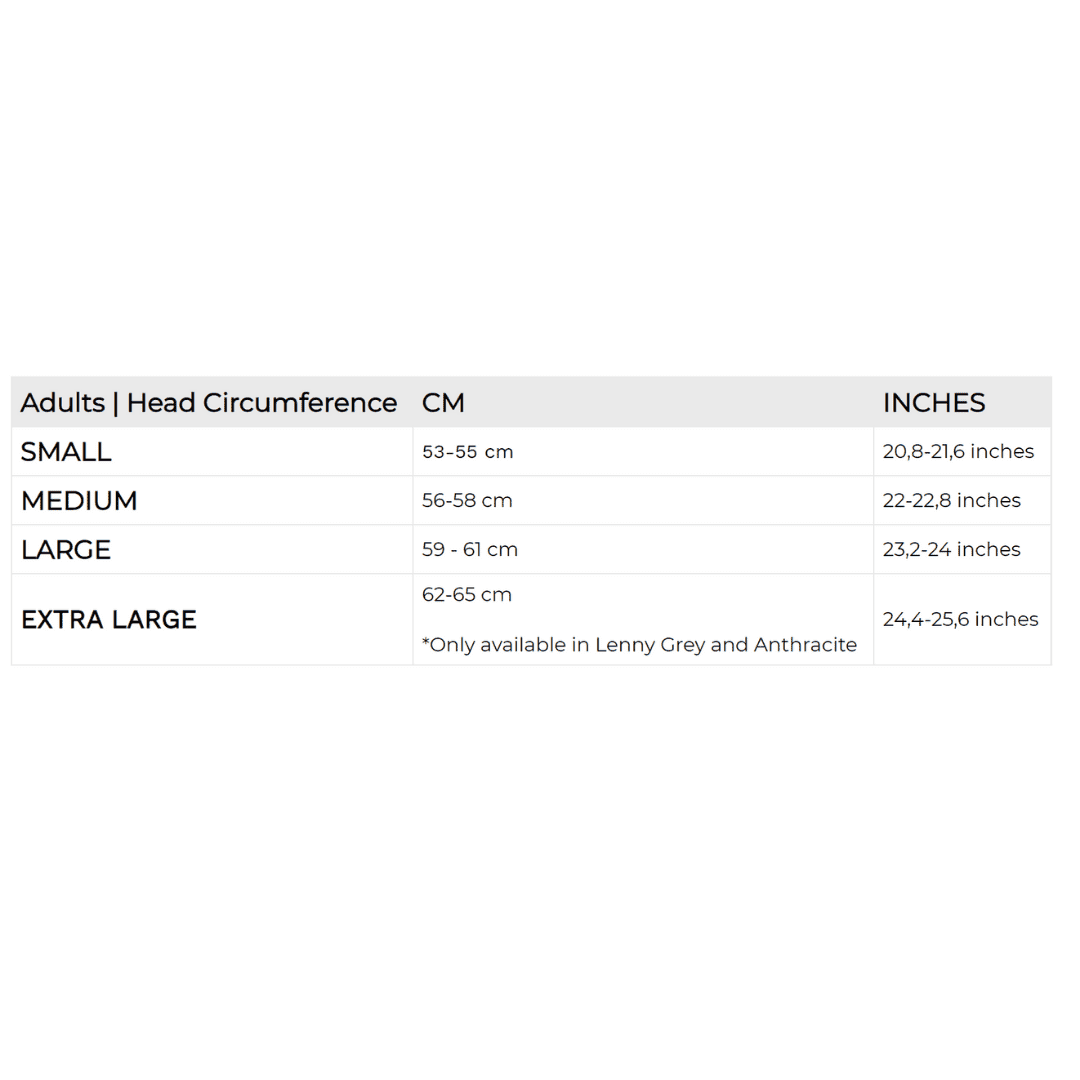This screenshot has width=1080, height=1080.
Task: Select the CM column header
Action: click(443, 403)
